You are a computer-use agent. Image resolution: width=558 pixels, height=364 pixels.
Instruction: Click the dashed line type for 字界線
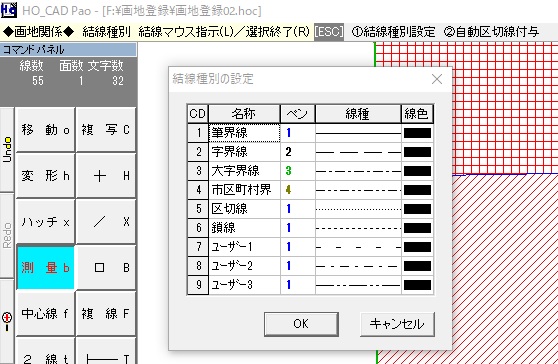click(x=358, y=152)
